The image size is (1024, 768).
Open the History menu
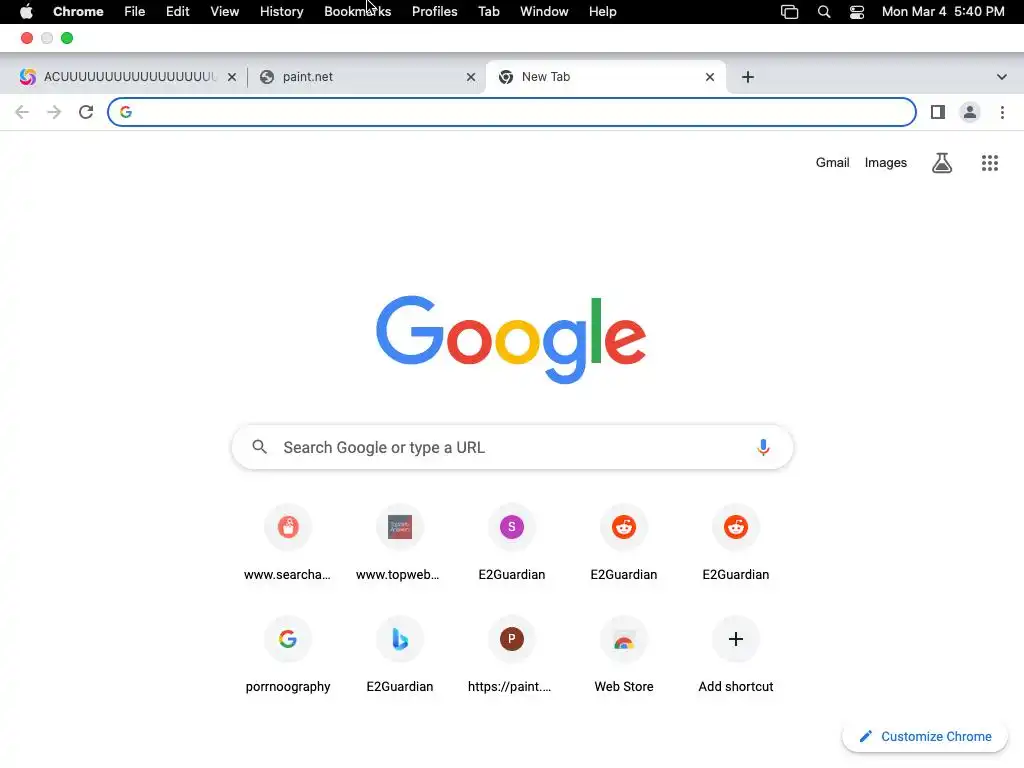281,12
